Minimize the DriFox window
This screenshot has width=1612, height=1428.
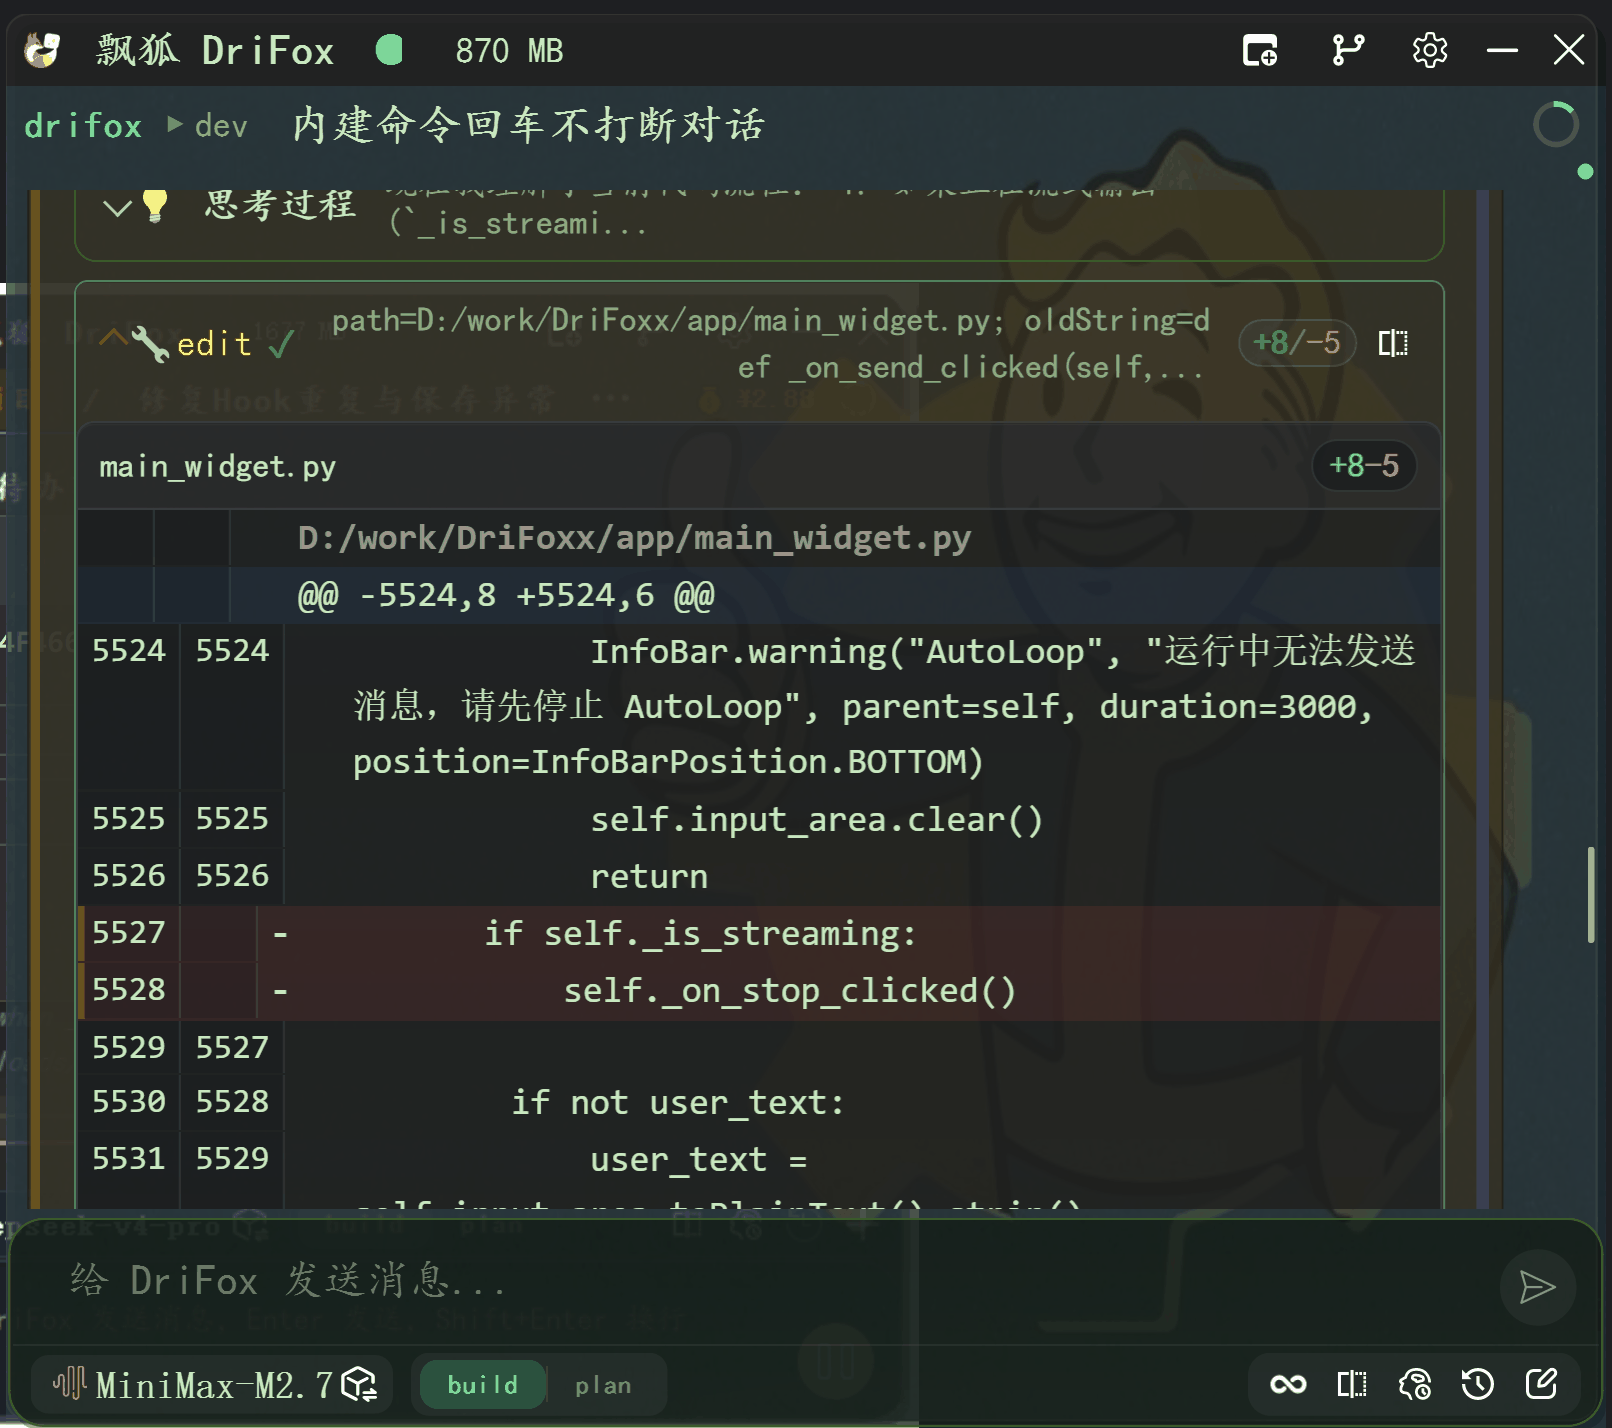click(1502, 50)
